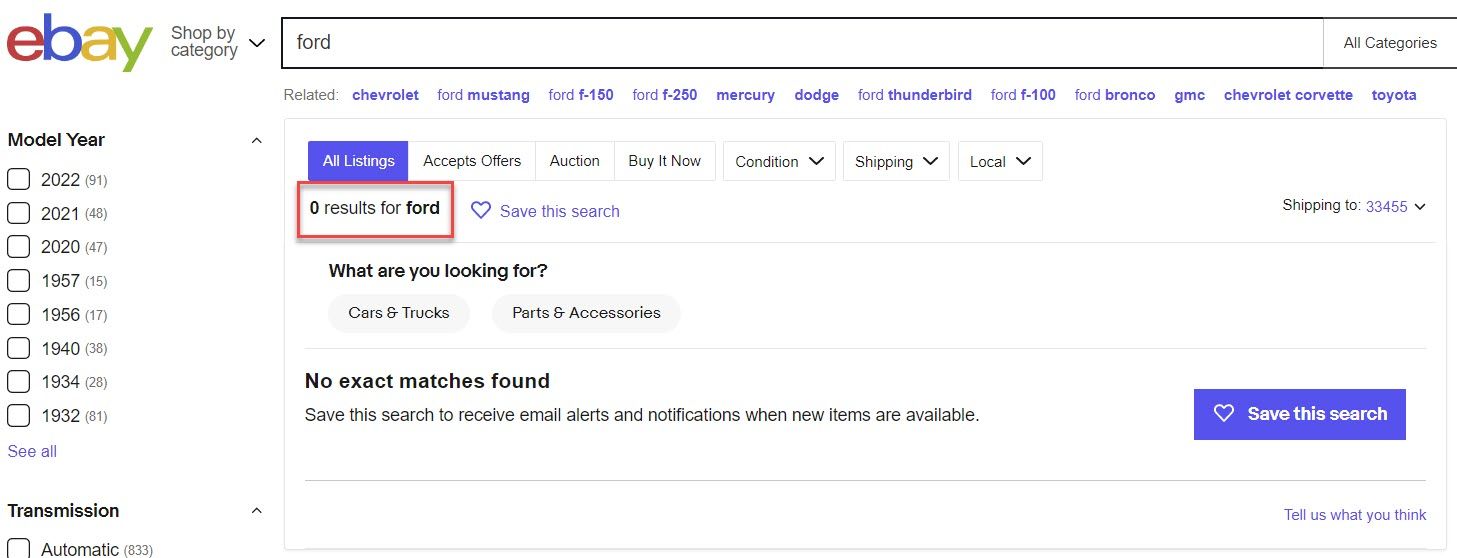
Task: Click heart icon beside Save this search link
Action: 481,211
